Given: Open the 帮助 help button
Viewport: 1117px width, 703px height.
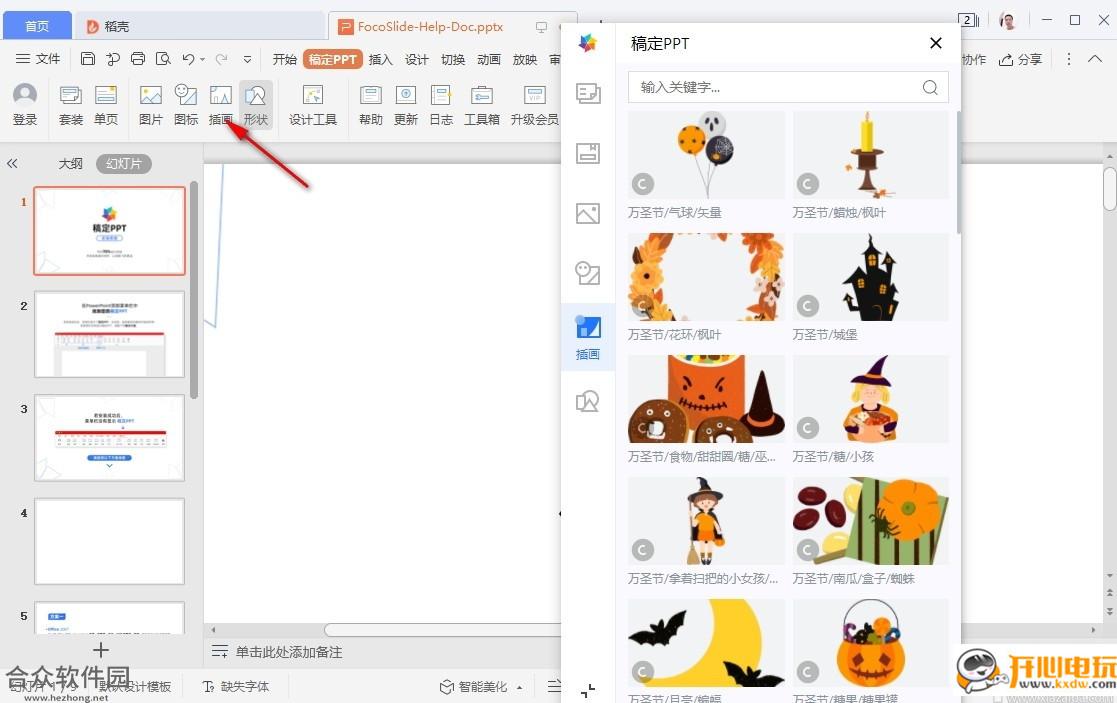Looking at the screenshot, I should (370, 104).
